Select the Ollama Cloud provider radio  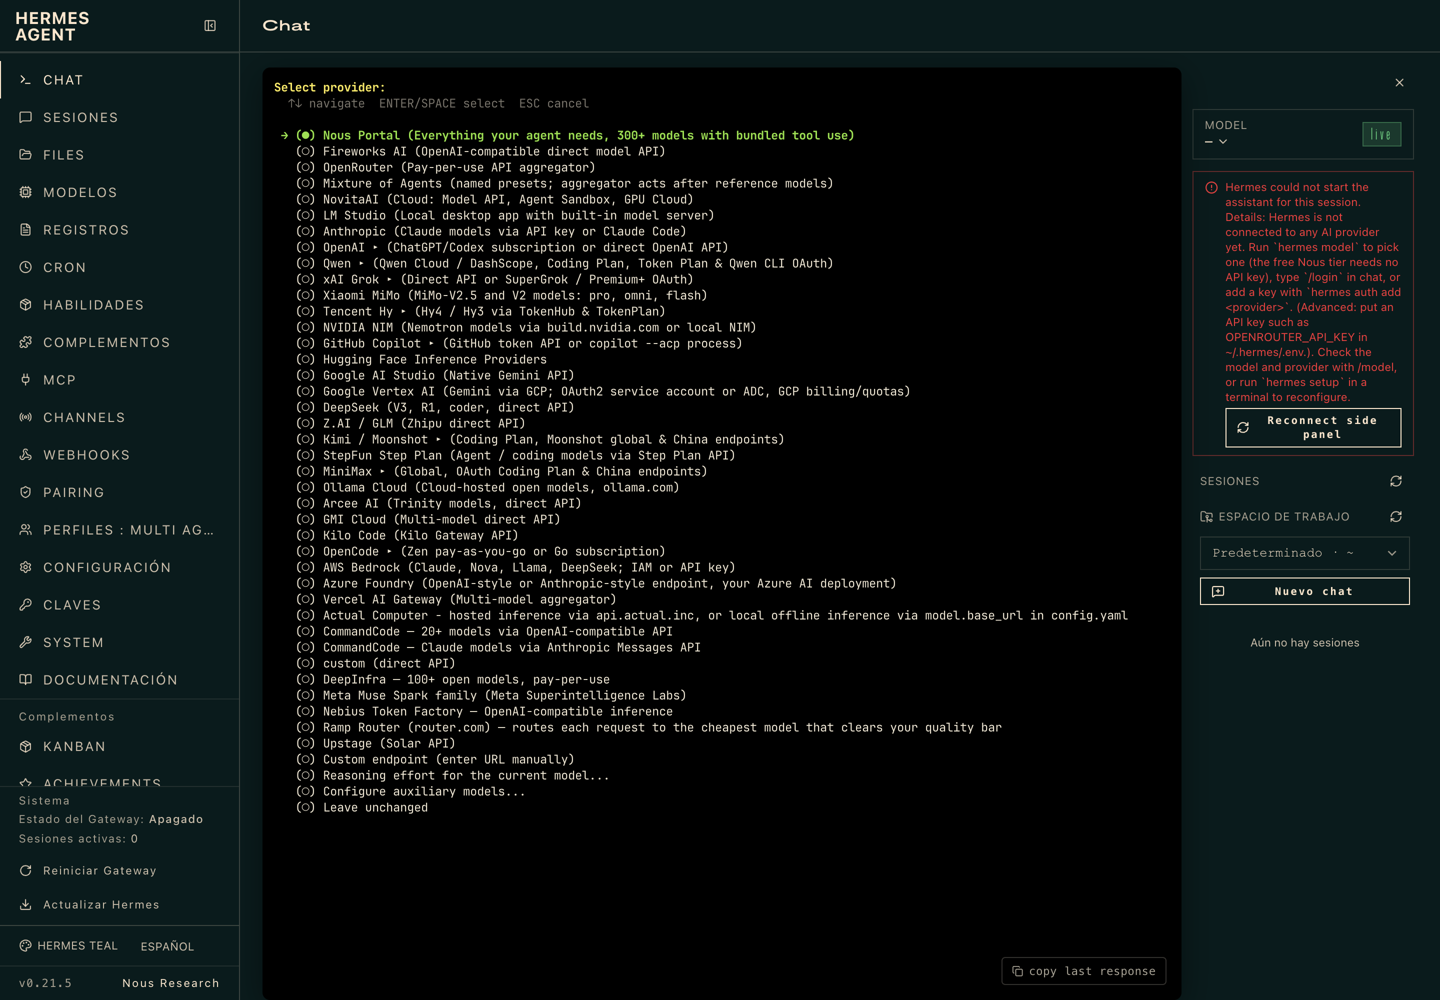(x=306, y=488)
